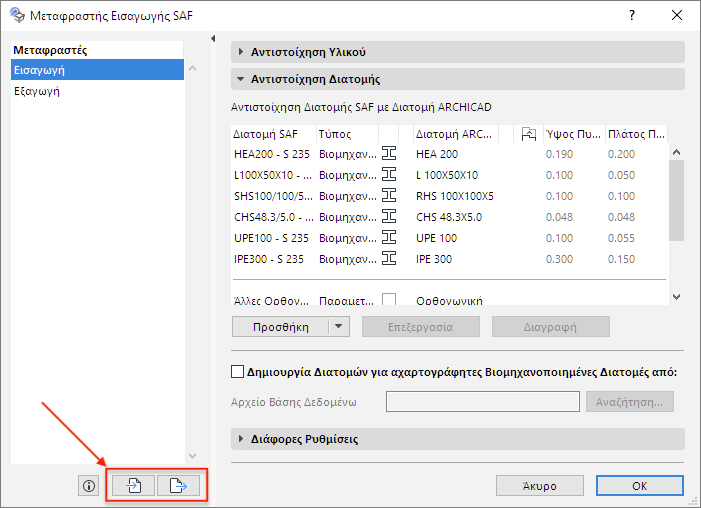
Task: Click the L 100X50X10 ARCHICAD profile cell
Action: (447, 175)
